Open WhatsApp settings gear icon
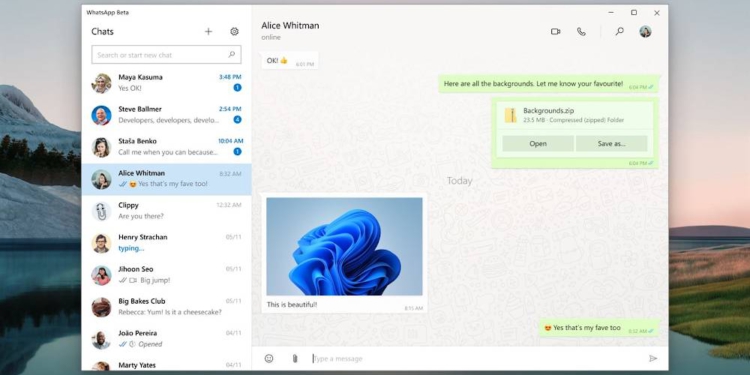 pyautogui.click(x=234, y=32)
